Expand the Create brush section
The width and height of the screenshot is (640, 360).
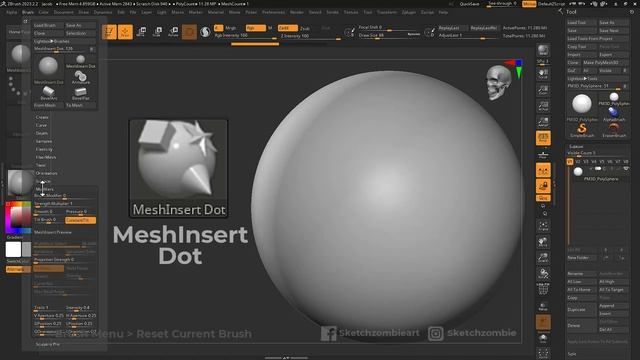click(x=42, y=117)
